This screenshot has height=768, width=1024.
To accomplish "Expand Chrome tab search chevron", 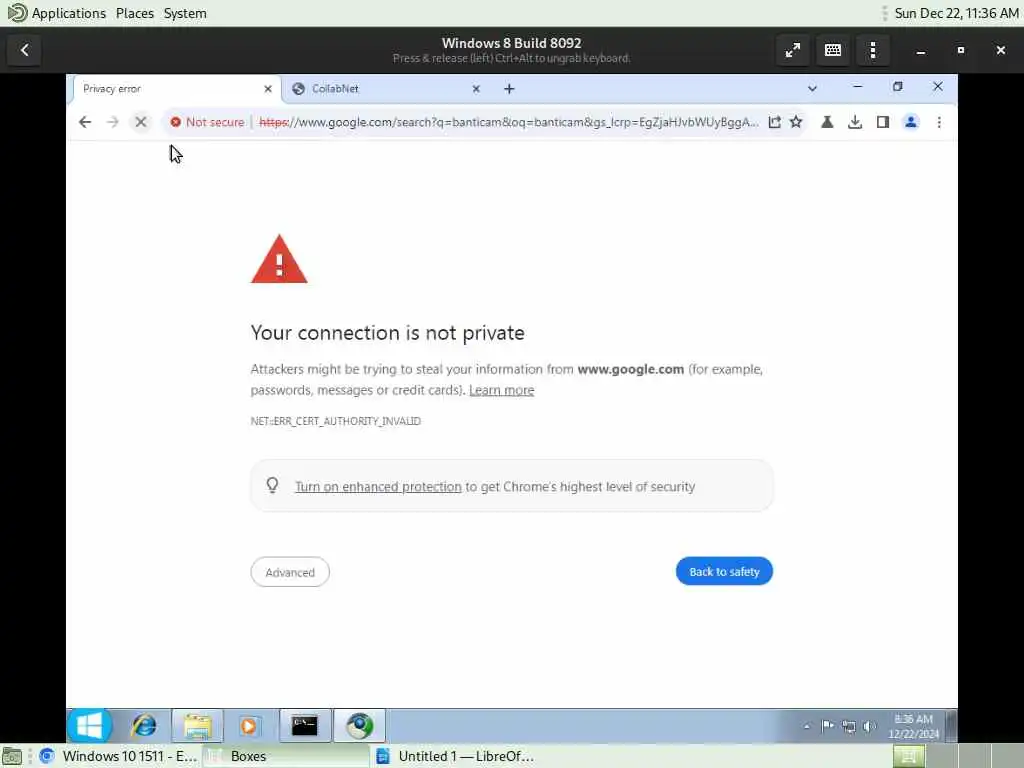I will tap(812, 88).
